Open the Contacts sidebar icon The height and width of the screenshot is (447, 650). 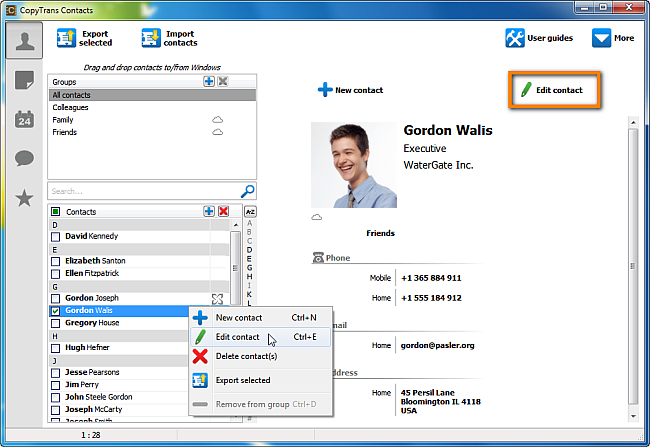point(24,40)
